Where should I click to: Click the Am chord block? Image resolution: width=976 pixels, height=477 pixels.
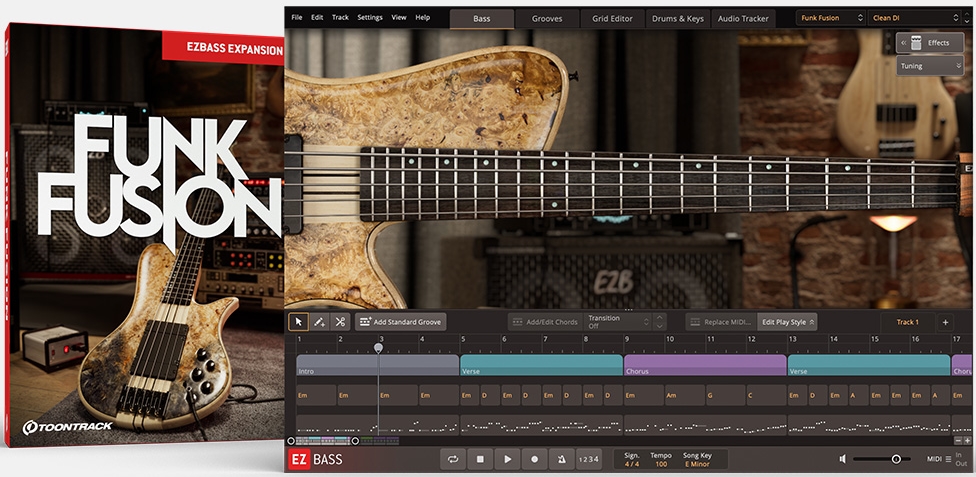[x=684, y=395]
